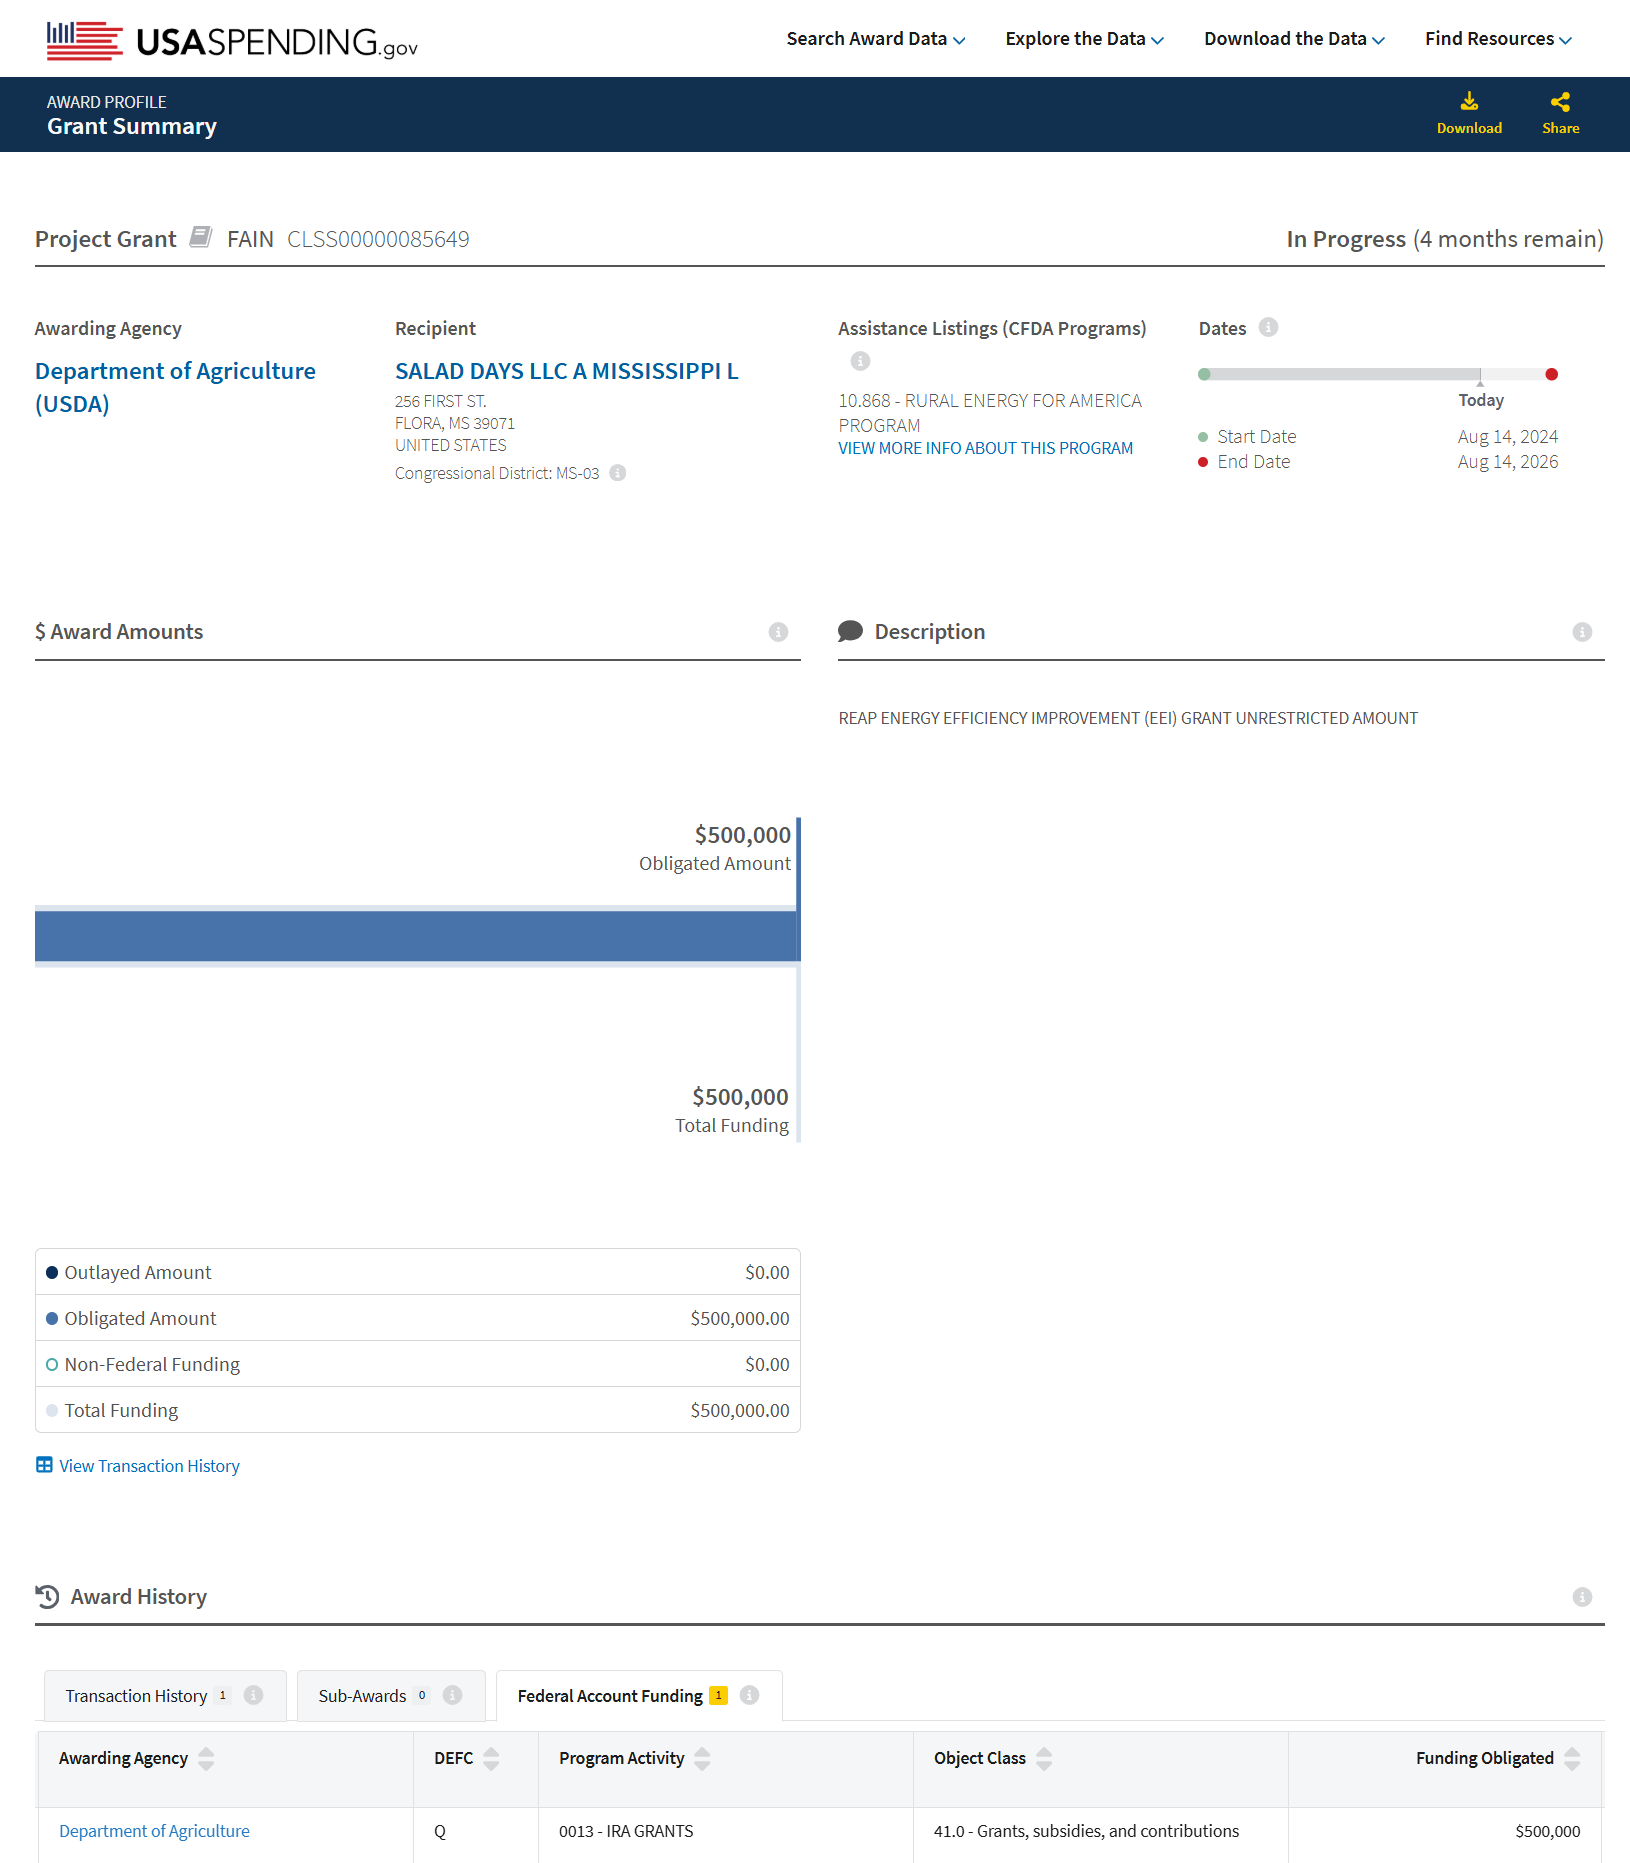
Task: Click the 'REAP ENERGY EFFICIENCY IMPROVEMENT' description text
Action: pos(1128,718)
